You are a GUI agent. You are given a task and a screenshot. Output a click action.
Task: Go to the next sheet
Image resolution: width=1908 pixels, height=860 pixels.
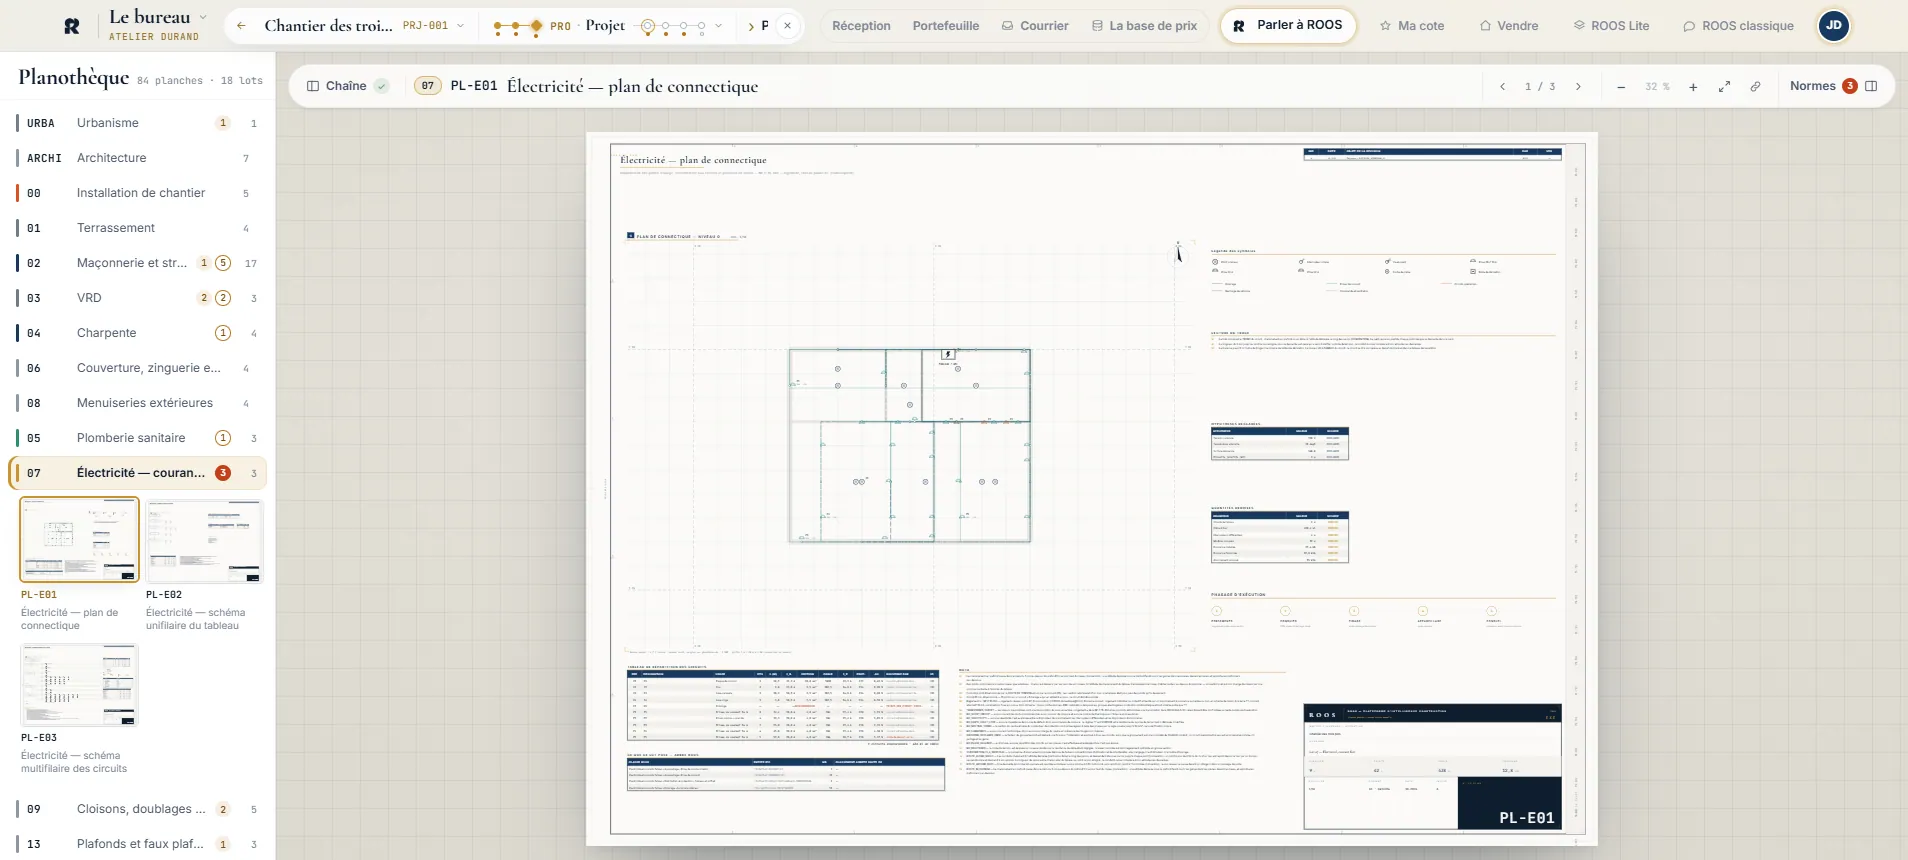1578,87
